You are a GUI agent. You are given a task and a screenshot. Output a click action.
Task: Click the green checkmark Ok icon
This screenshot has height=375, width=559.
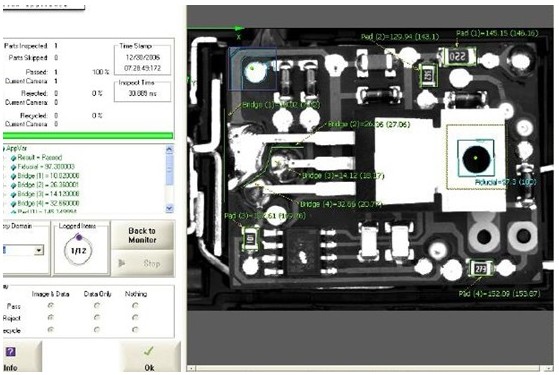149,351
